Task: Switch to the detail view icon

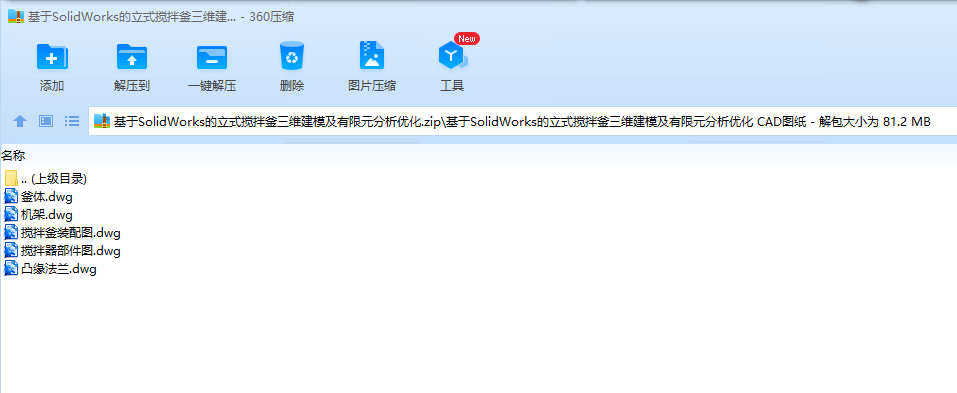Action: click(x=46, y=121)
